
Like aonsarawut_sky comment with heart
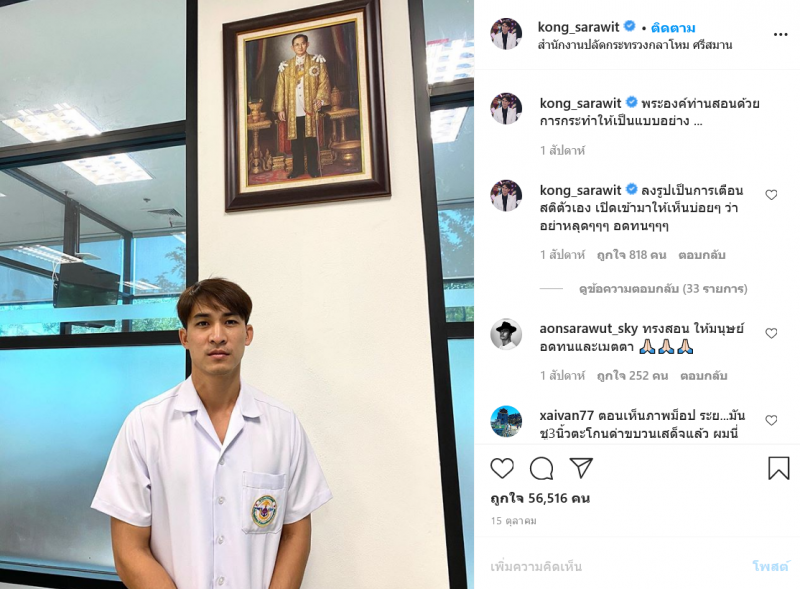tap(771, 333)
